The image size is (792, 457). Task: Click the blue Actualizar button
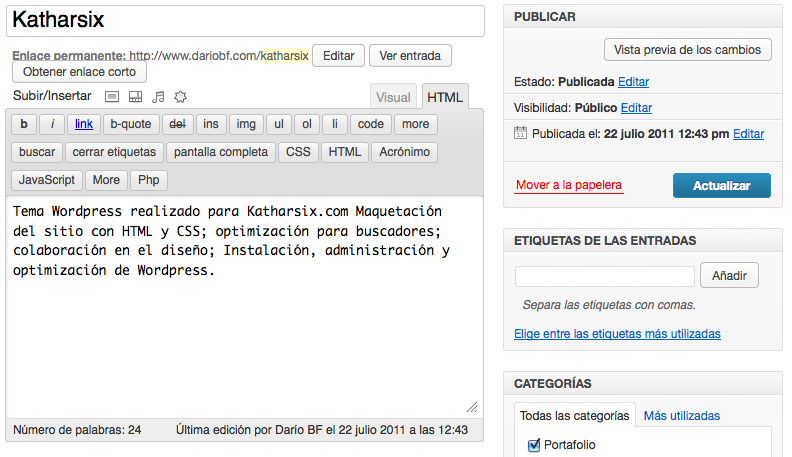(x=721, y=186)
